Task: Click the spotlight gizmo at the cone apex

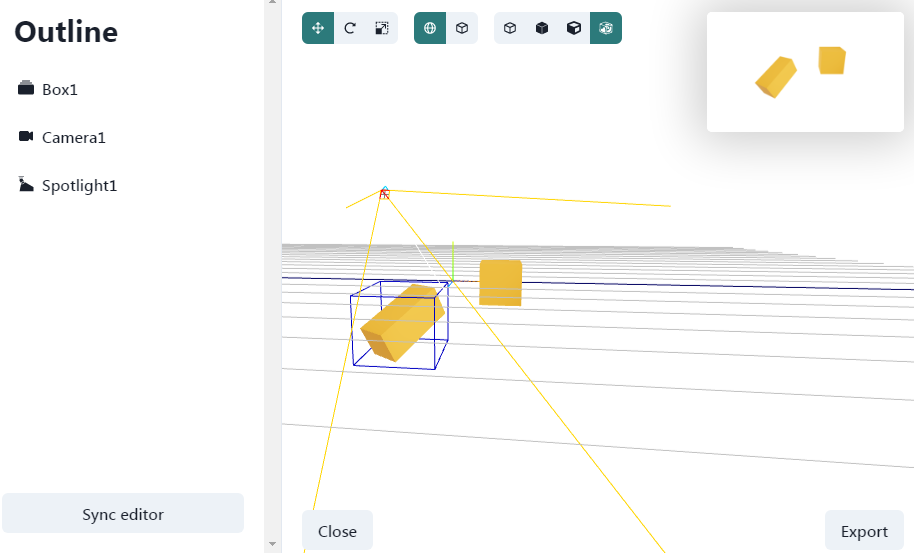Action: pos(384,193)
